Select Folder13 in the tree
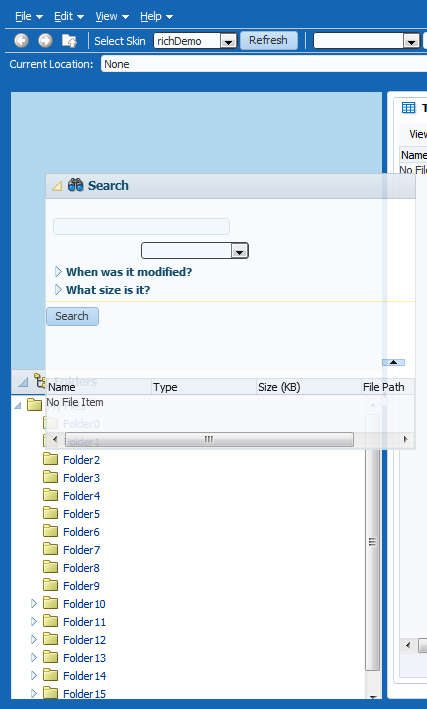Viewport: 427px width, 709px height. 84,658
